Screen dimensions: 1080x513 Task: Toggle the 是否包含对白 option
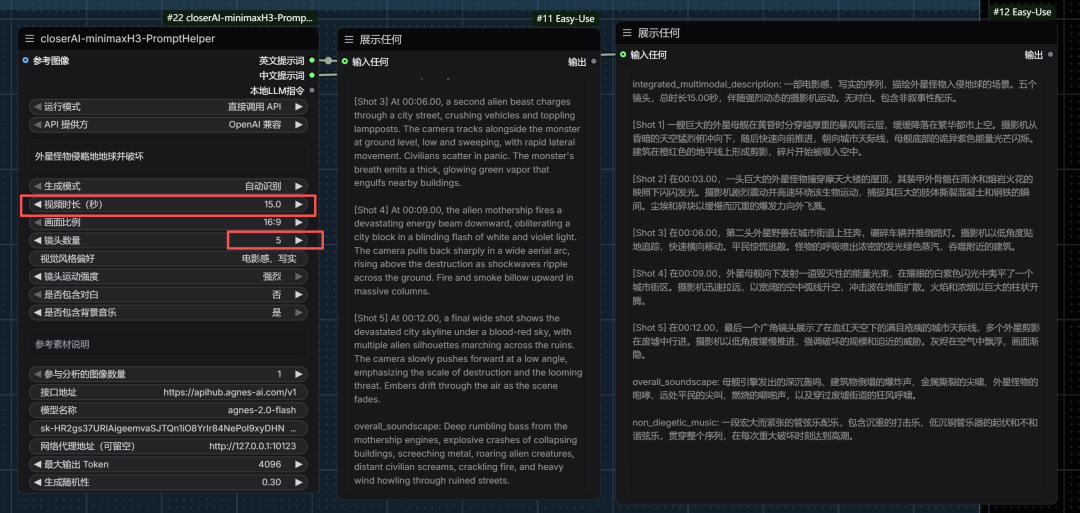169,295
